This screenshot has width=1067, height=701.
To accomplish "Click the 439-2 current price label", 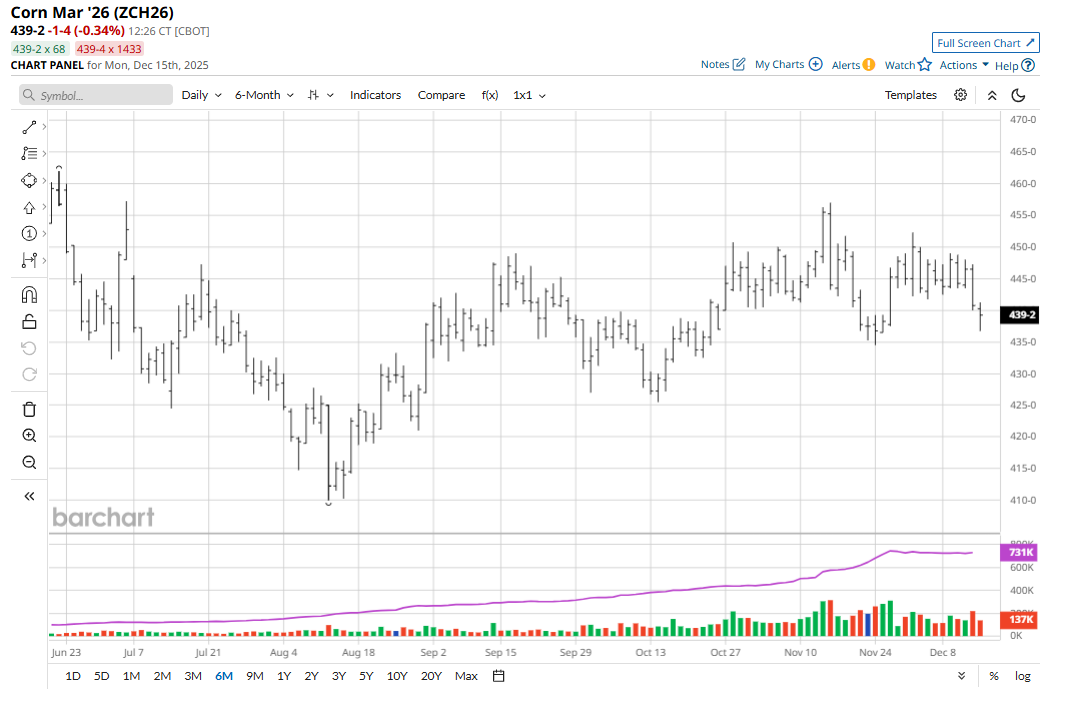I will tap(1019, 314).
